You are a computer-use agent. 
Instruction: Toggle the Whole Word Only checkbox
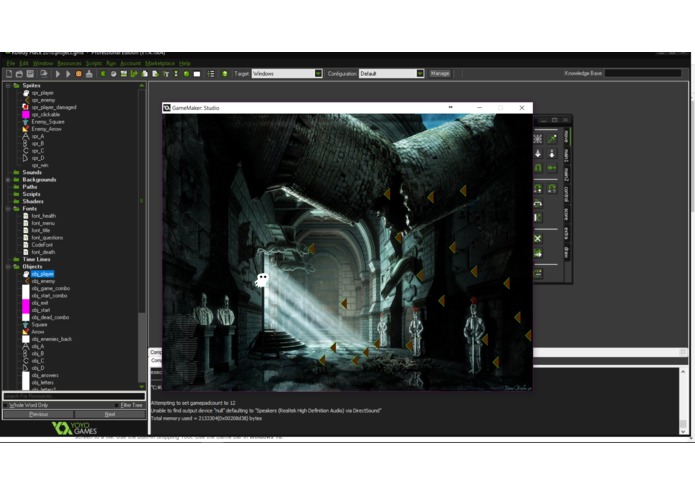(5, 405)
